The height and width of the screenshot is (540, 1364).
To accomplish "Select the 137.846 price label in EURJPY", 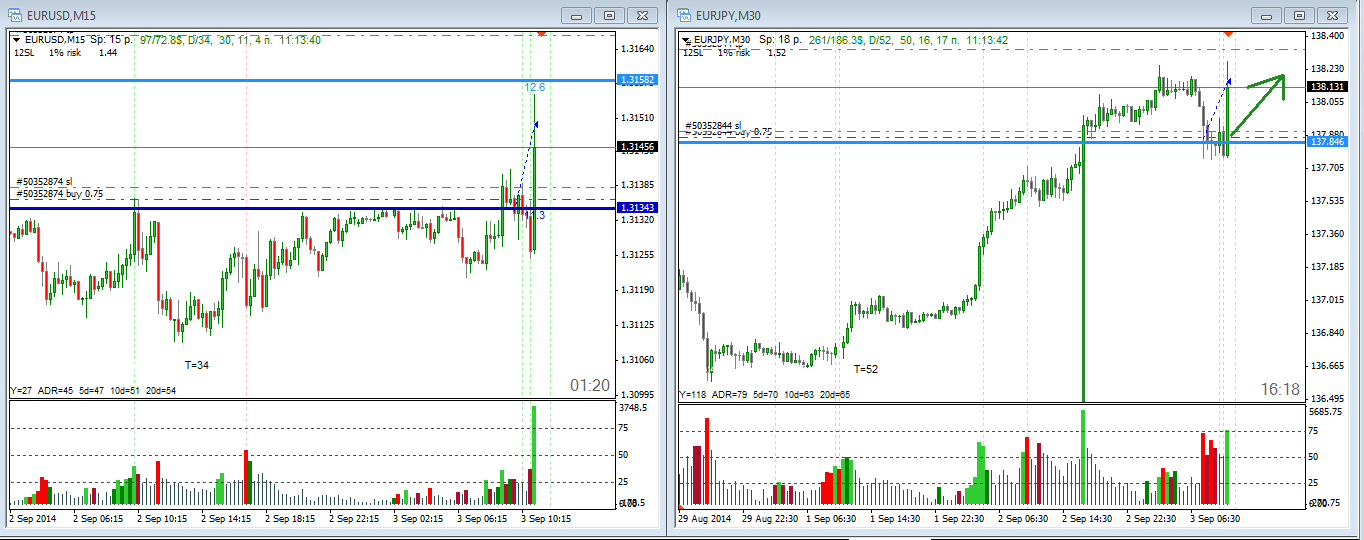I will [x=1327, y=142].
